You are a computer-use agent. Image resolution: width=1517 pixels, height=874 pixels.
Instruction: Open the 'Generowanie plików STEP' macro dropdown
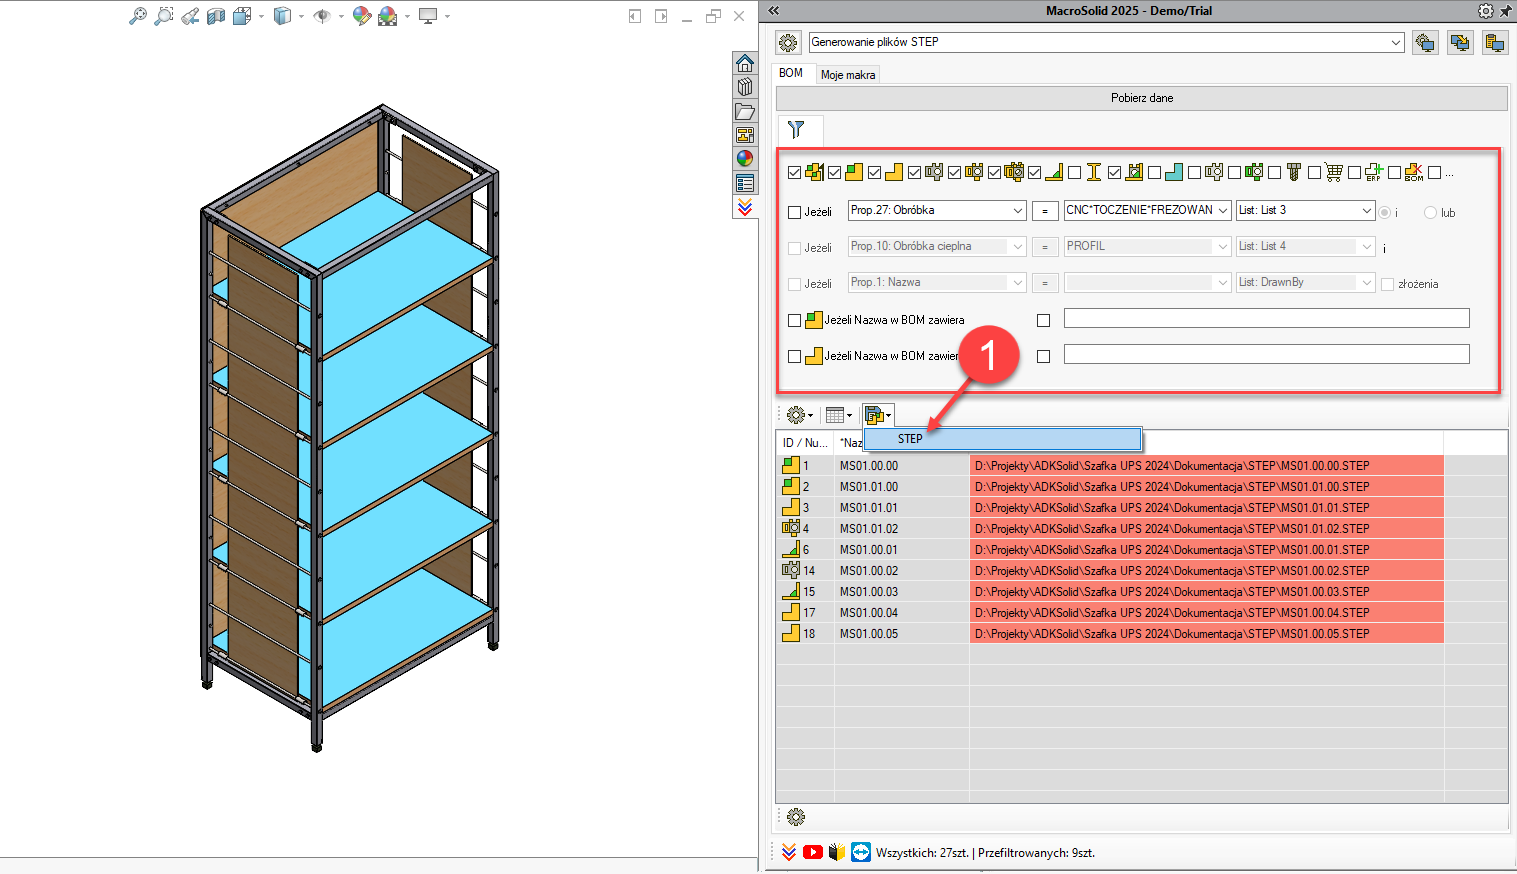(1396, 42)
